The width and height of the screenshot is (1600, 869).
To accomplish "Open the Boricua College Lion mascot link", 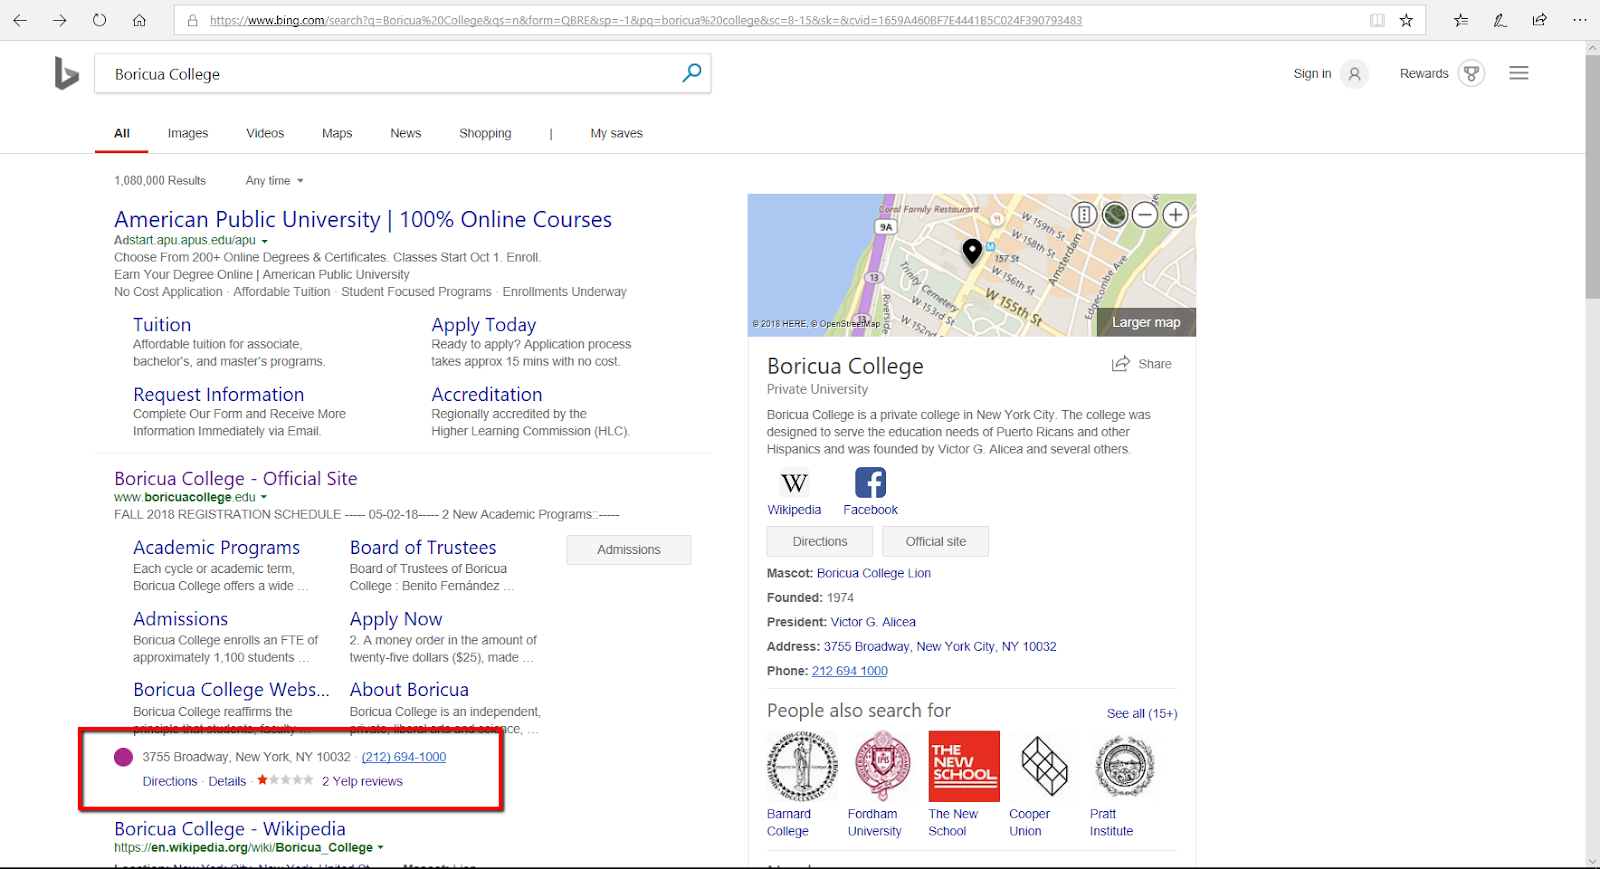I will pyautogui.click(x=874, y=573).
